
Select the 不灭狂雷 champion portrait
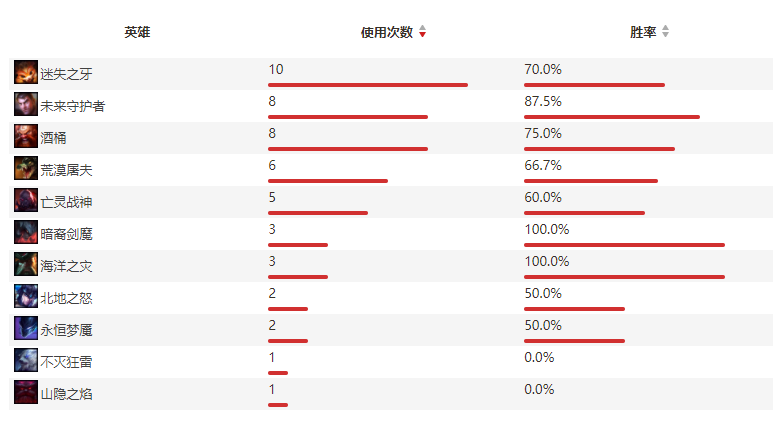pos(26,361)
